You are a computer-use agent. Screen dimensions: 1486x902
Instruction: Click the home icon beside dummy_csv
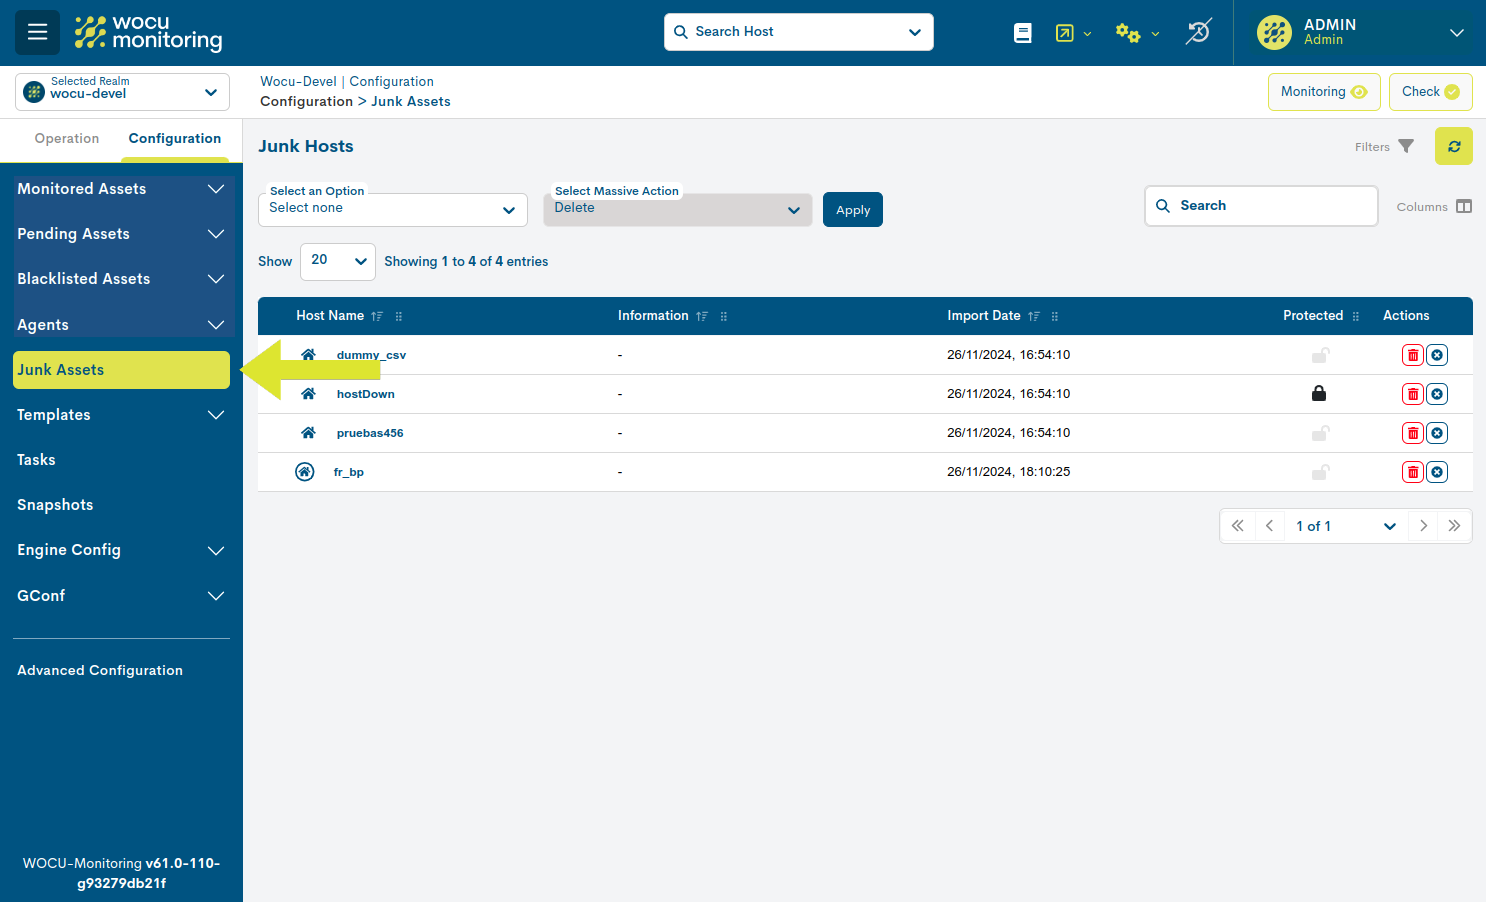point(308,355)
